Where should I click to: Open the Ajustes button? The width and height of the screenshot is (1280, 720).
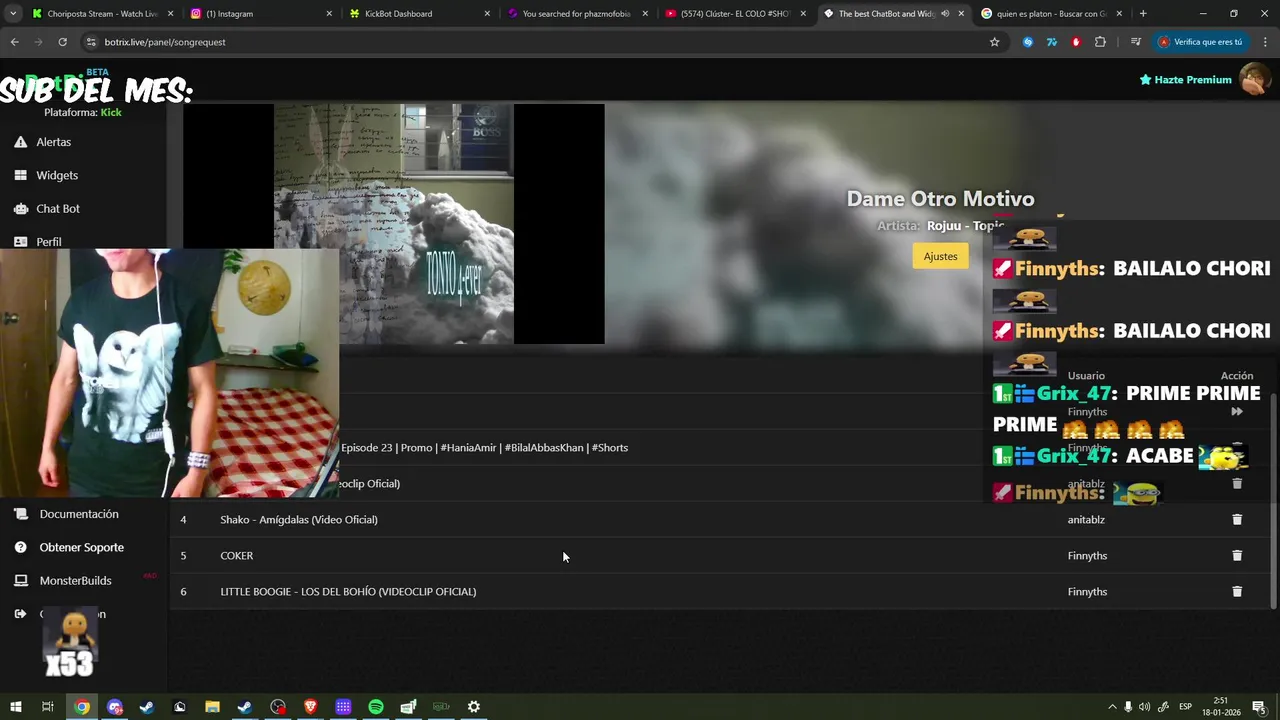[940, 256]
